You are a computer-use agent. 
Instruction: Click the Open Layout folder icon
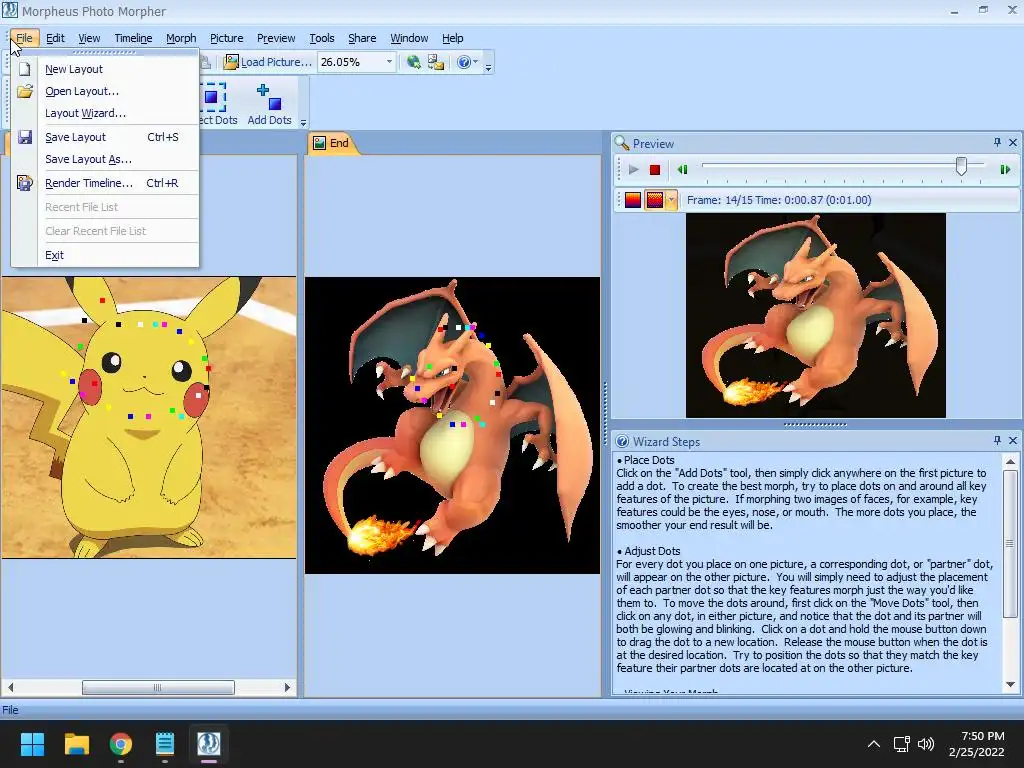25,91
